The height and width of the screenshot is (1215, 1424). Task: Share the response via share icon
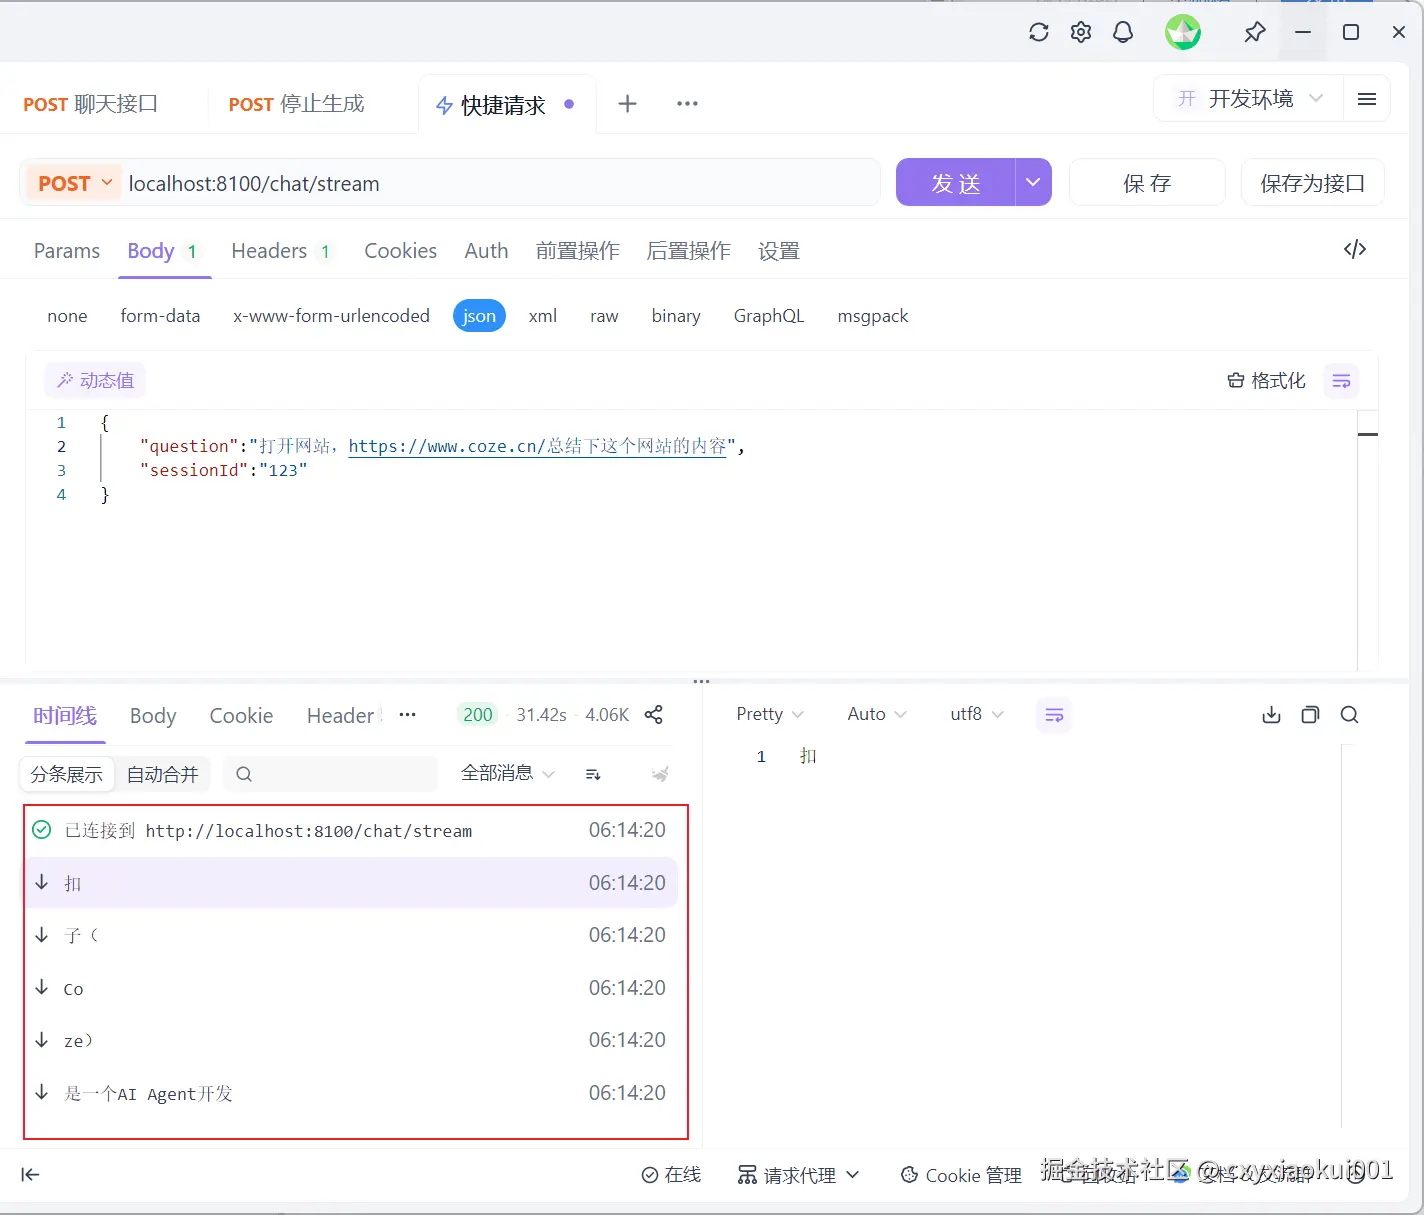654,714
